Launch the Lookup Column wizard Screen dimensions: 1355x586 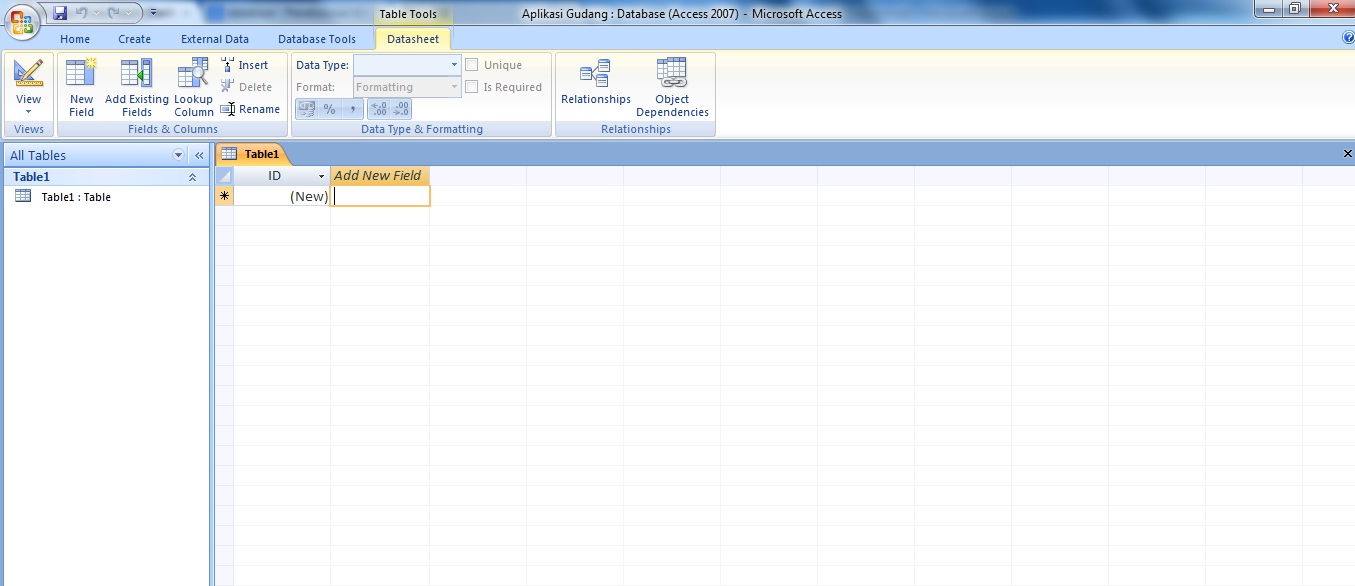pos(192,85)
